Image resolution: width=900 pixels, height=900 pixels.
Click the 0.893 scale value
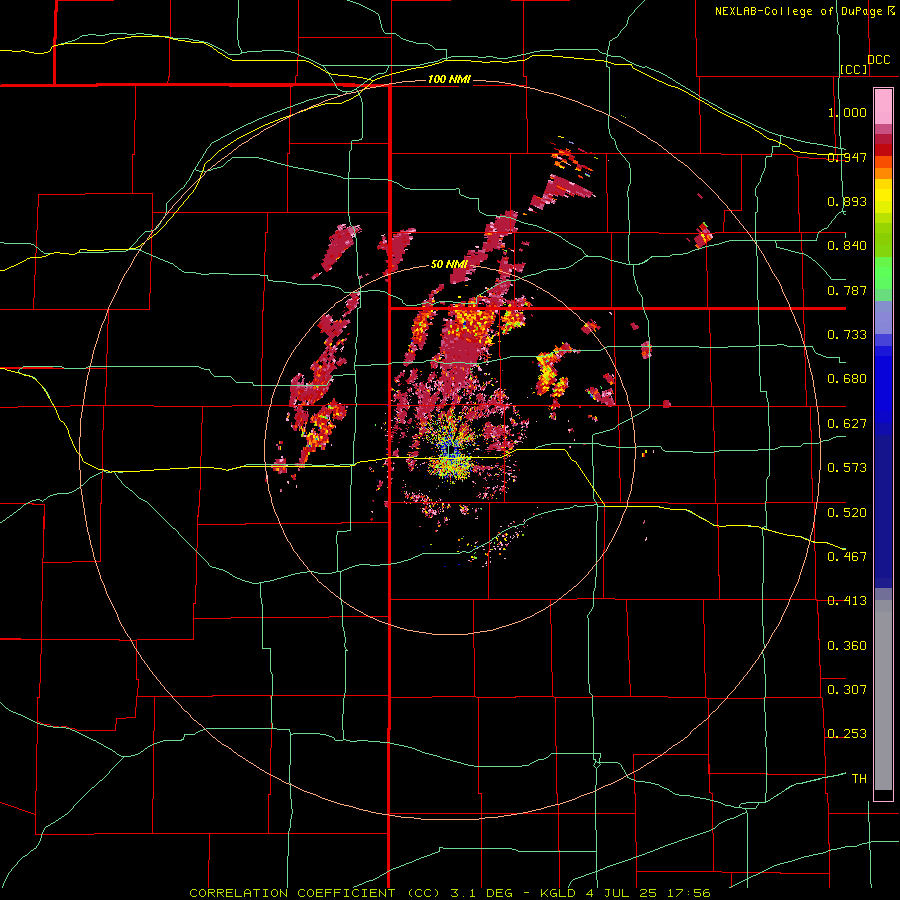[x=847, y=201]
